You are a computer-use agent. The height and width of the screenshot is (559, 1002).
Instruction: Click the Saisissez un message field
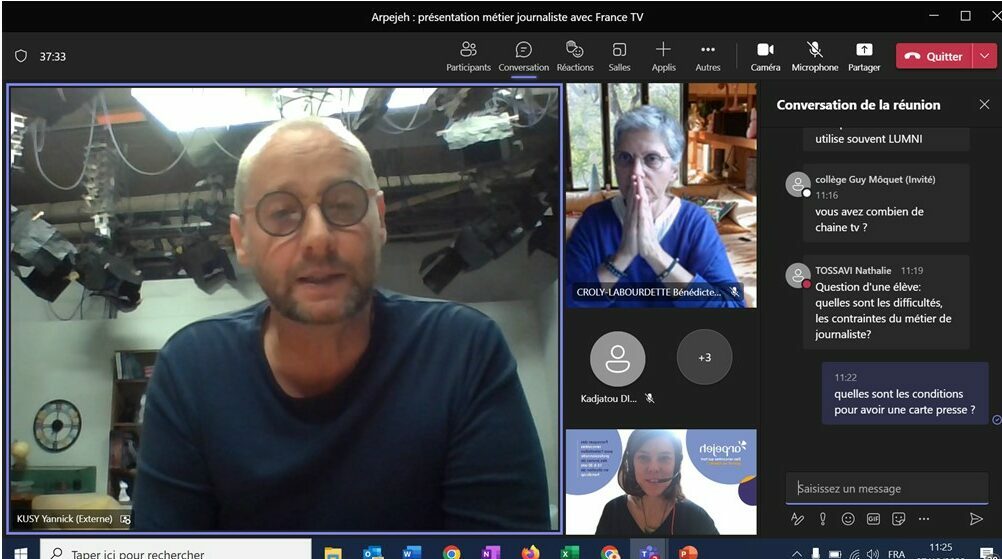(x=885, y=489)
